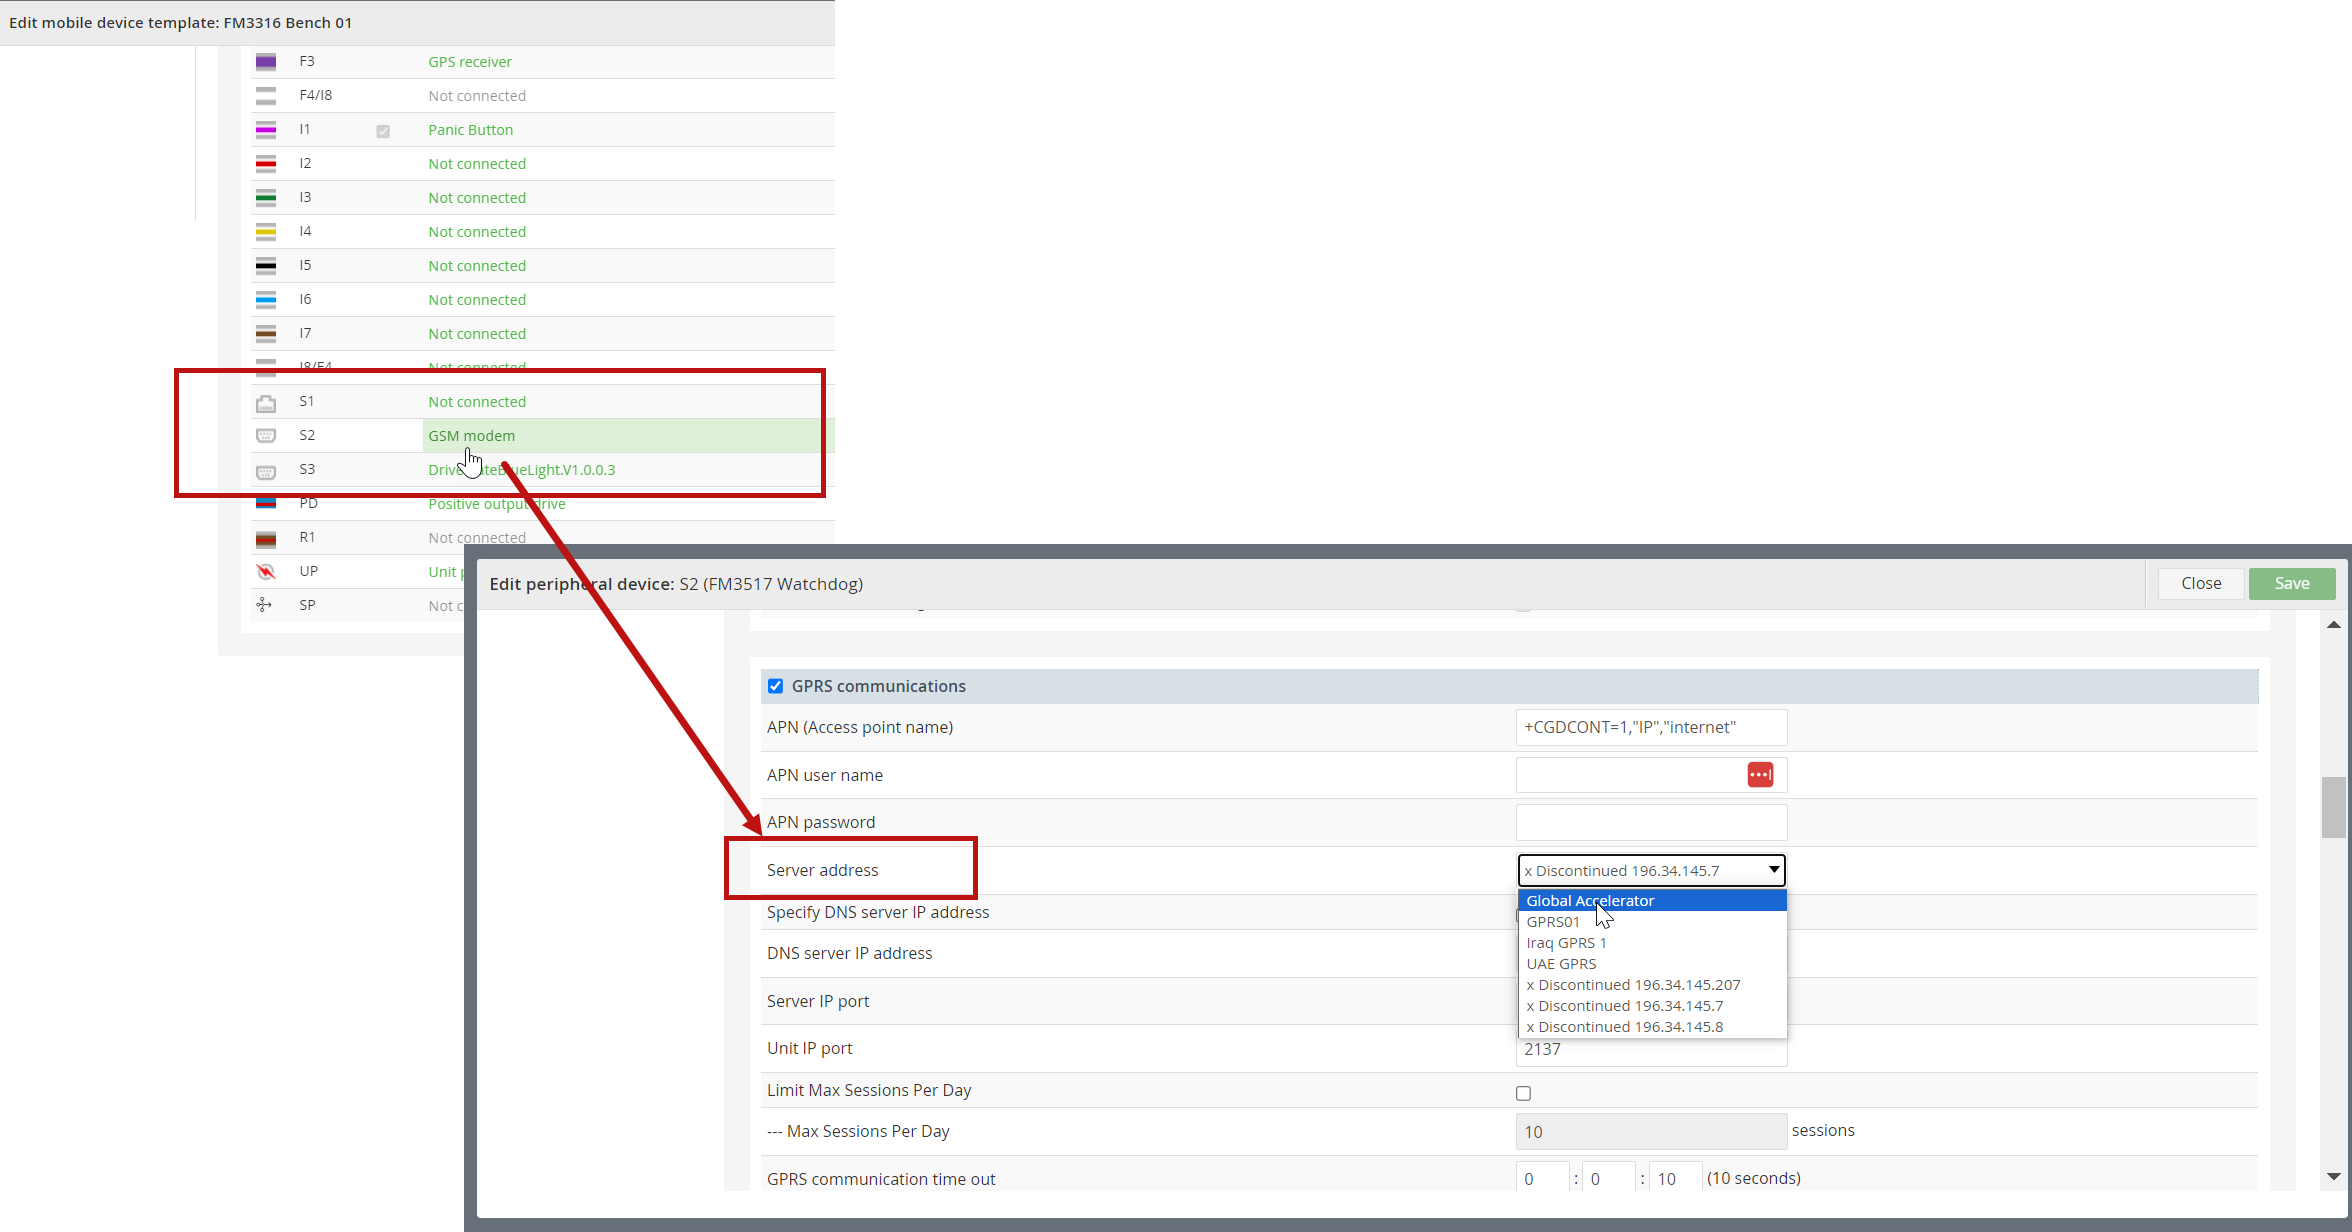2352x1232 pixels.
Task: Click Not connected text on R1
Action: 477,538
